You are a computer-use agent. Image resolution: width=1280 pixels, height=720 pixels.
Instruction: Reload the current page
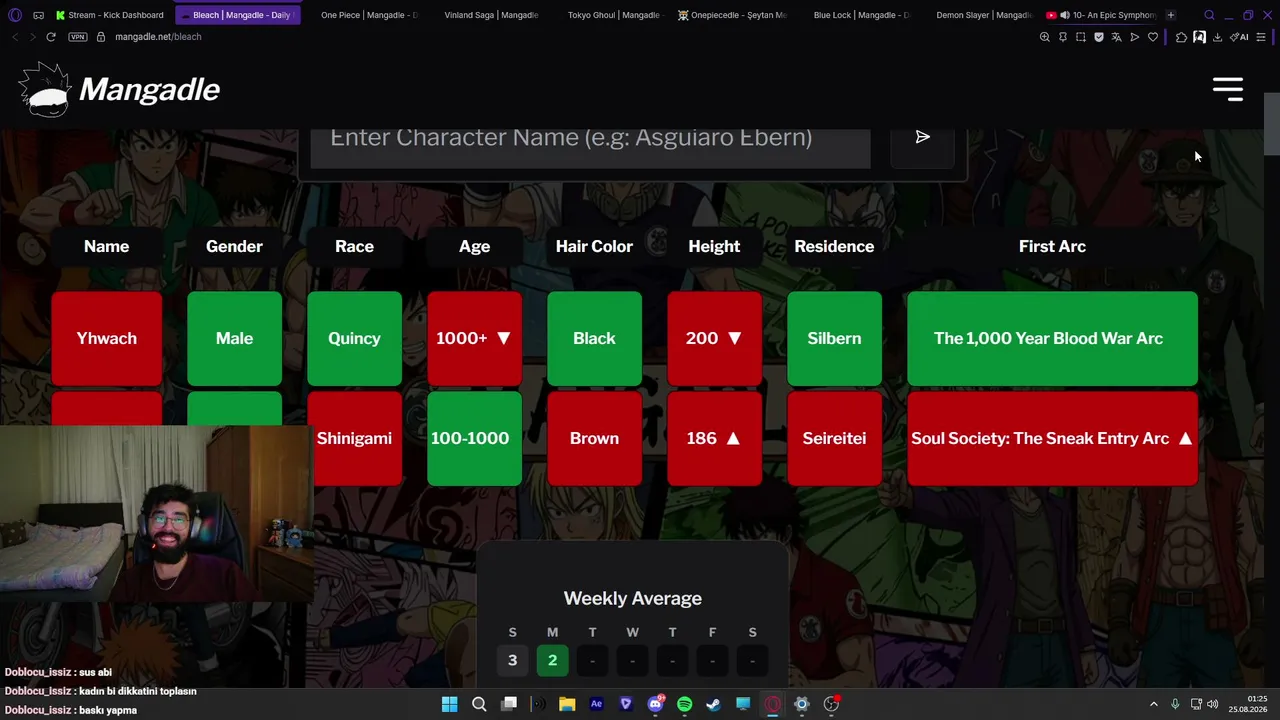pyautogui.click(x=51, y=37)
